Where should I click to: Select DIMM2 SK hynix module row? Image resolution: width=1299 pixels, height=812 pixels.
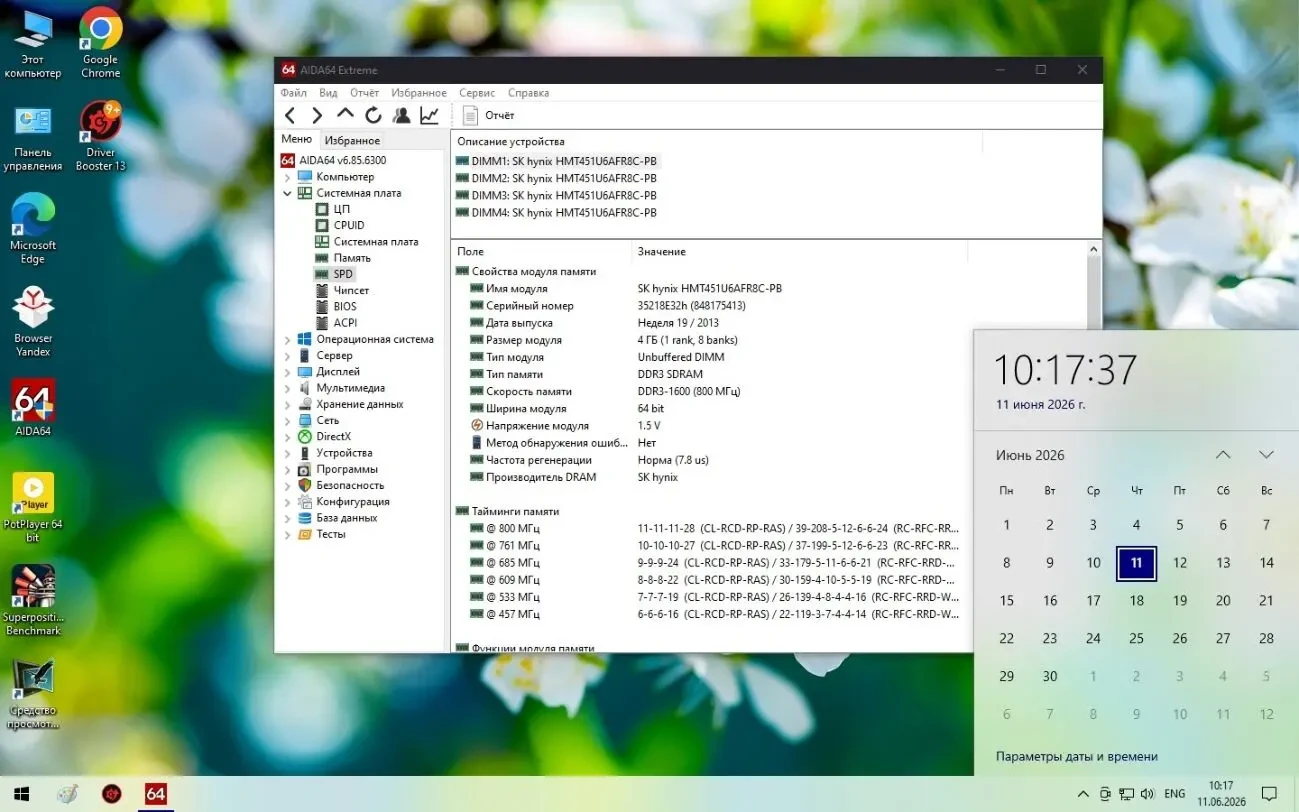click(x=557, y=178)
